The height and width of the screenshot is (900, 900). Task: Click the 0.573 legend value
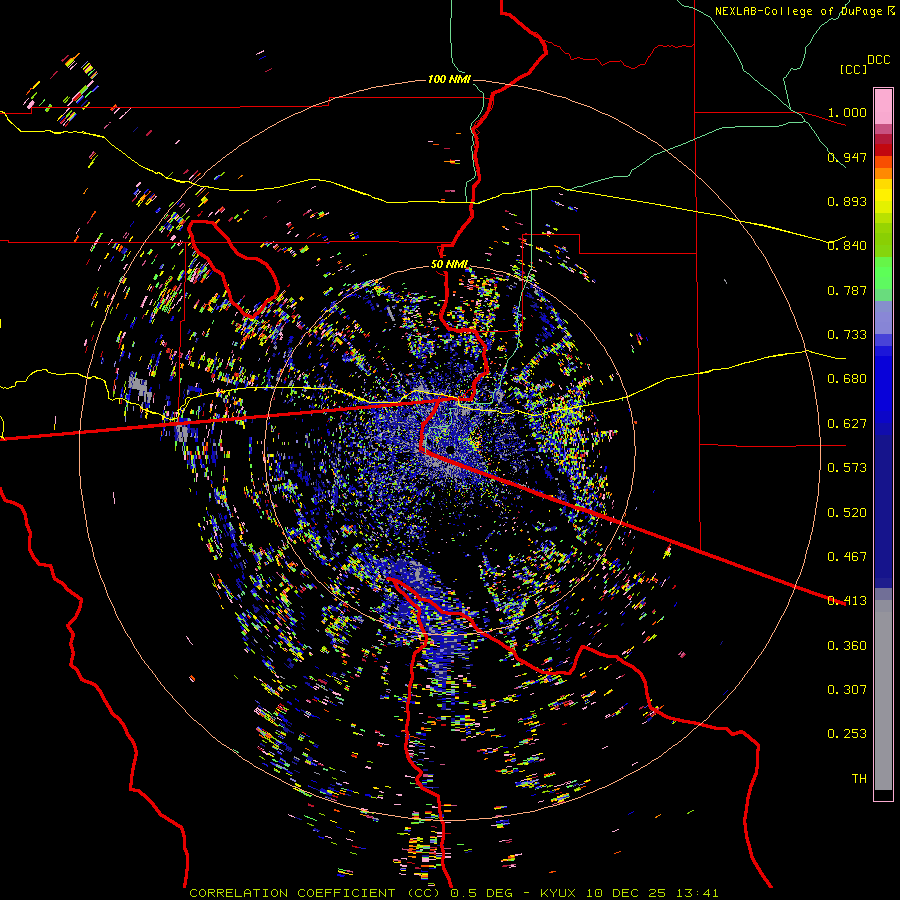tap(847, 468)
